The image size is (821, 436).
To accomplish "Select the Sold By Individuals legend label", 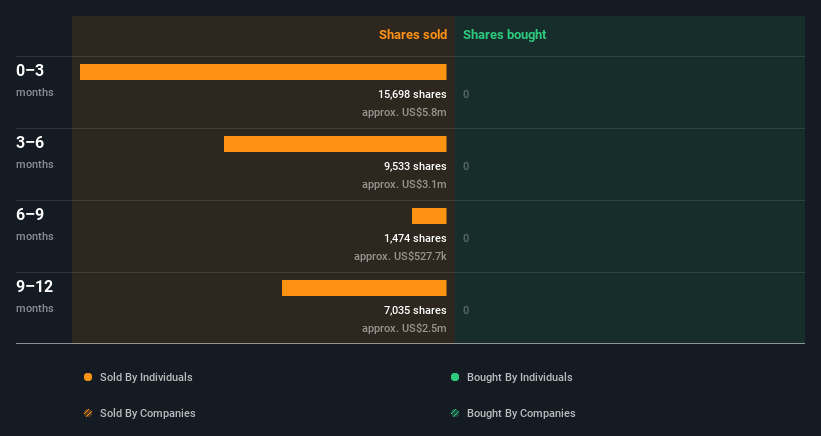I will 146,377.
